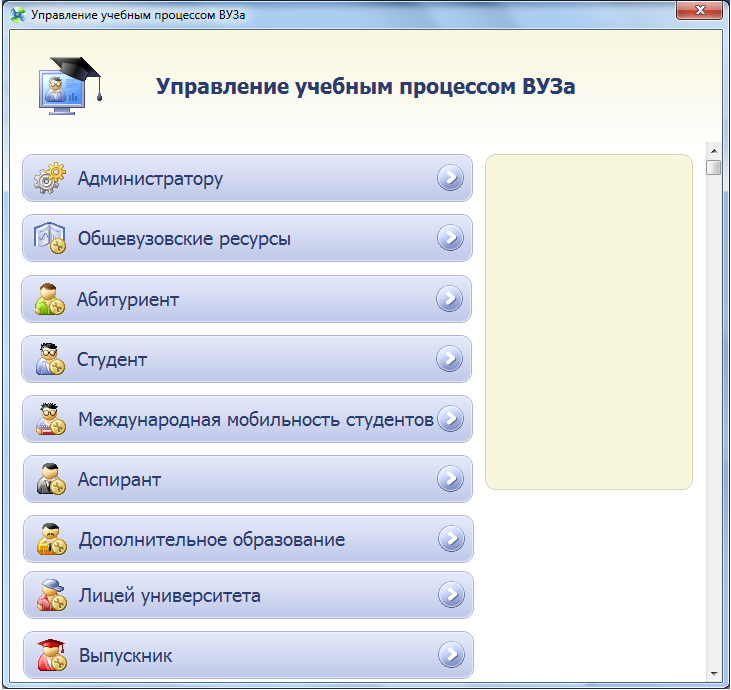Click the red graduate icon for Выпускник
The image size is (731, 690).
(x=51, y=655)
